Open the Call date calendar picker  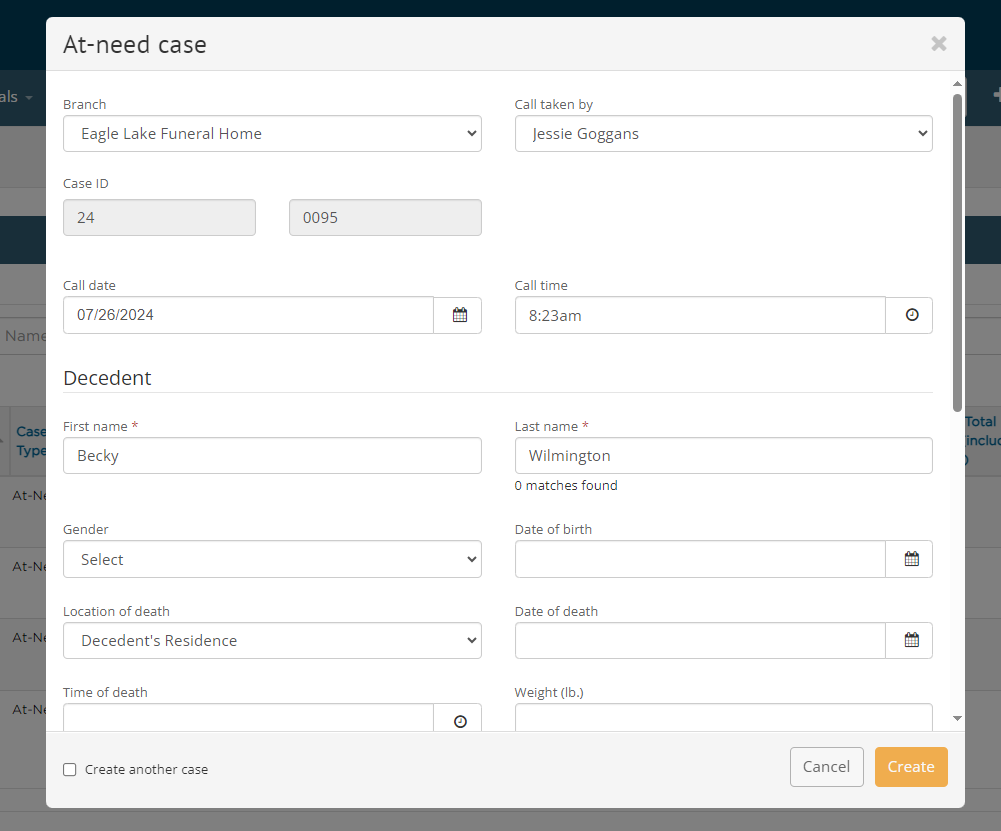tap(458, 315)
